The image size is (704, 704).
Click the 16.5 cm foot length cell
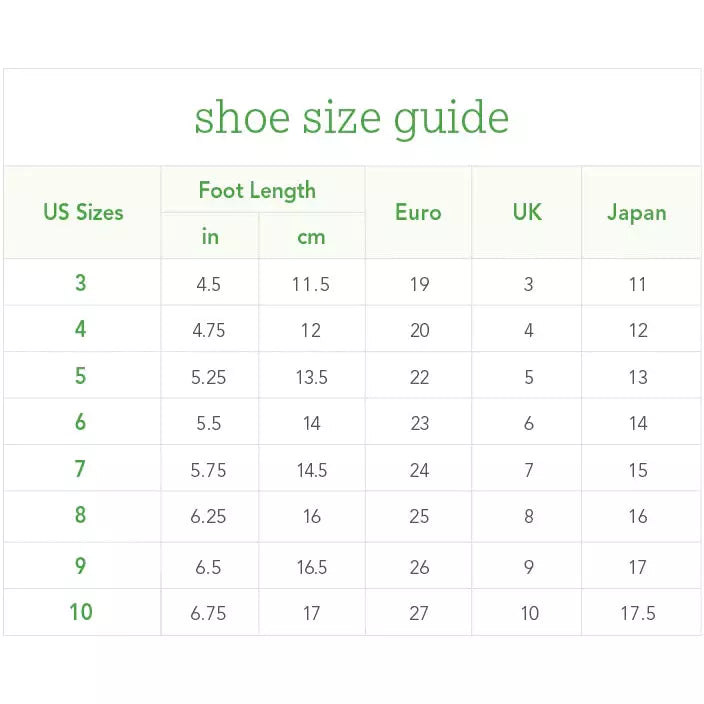tap(311, 567)
